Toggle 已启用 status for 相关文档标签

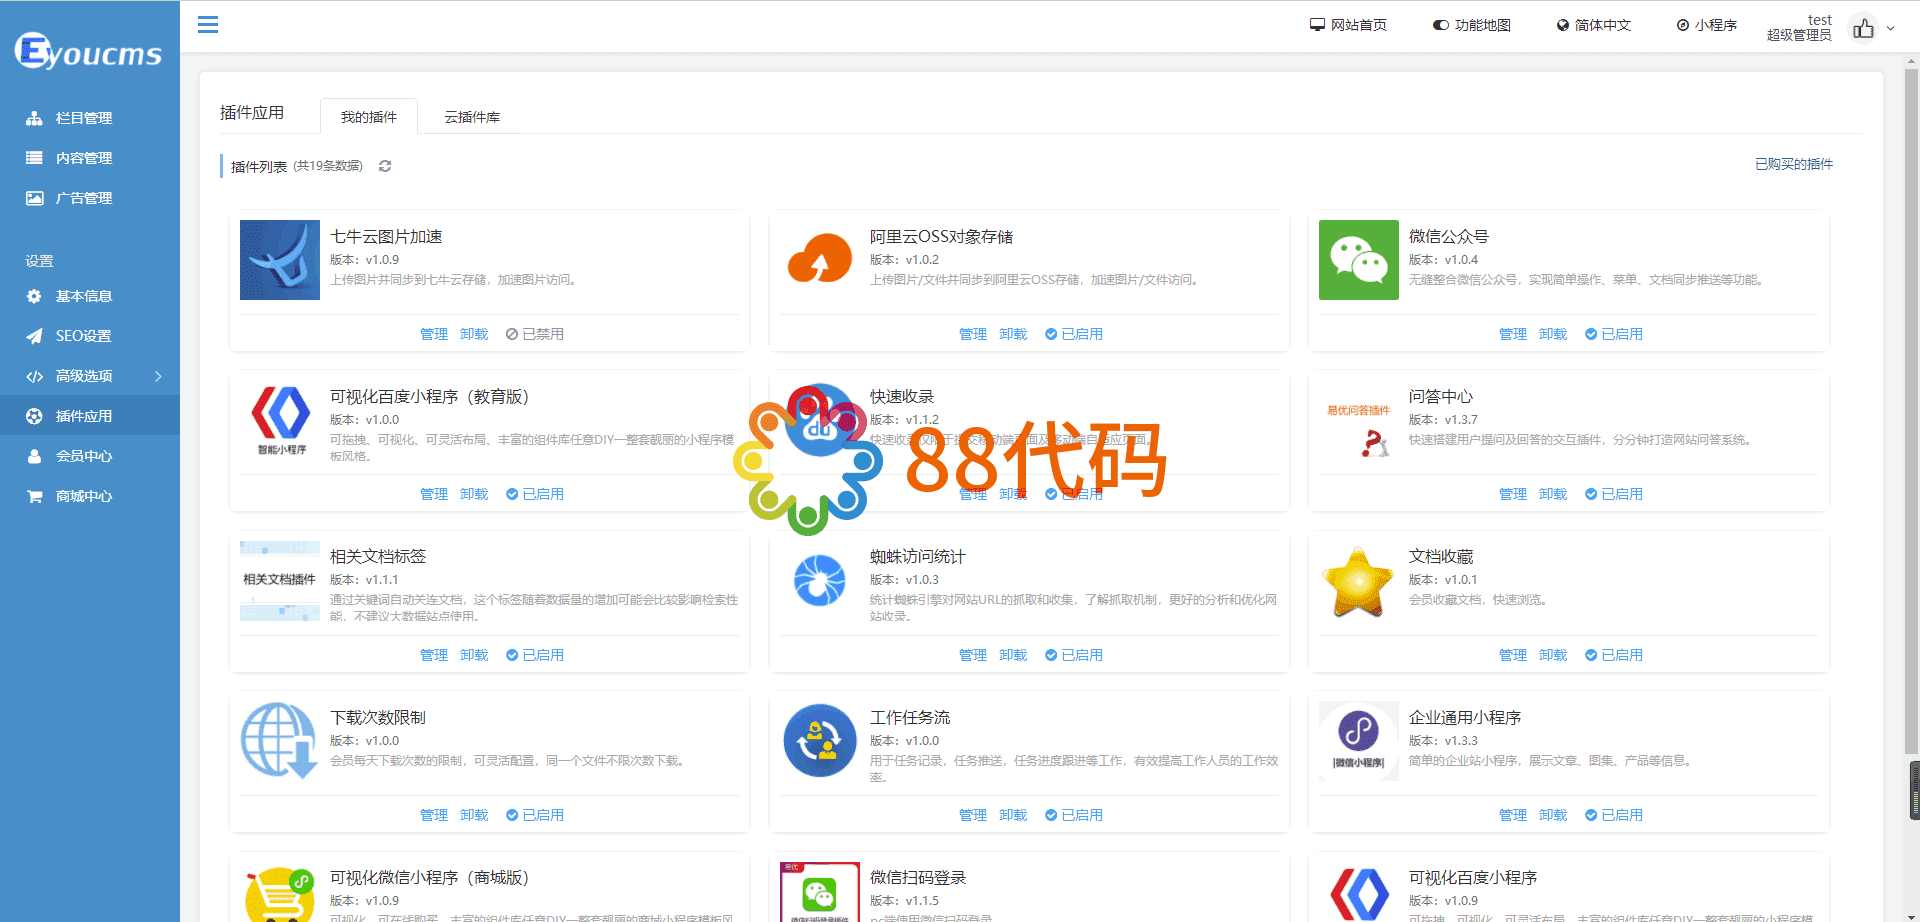point(535,655)
